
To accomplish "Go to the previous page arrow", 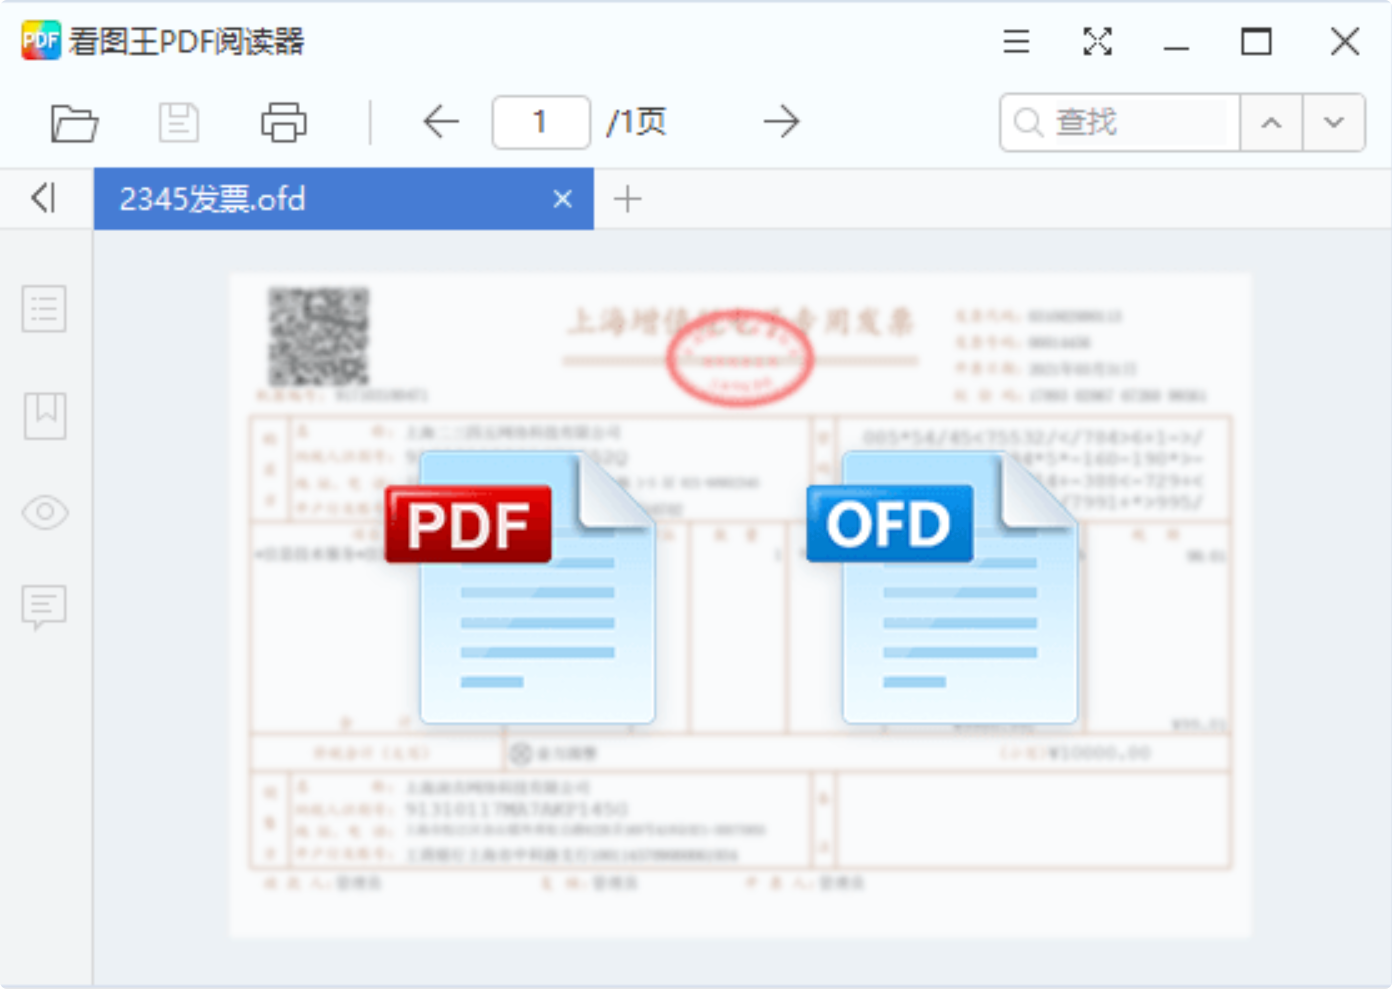I will pyautogui.click(x=440, y=122).
